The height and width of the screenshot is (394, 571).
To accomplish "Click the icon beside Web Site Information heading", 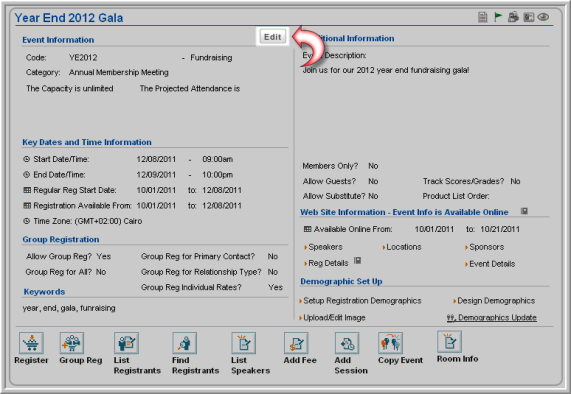I will coord(524,211).
